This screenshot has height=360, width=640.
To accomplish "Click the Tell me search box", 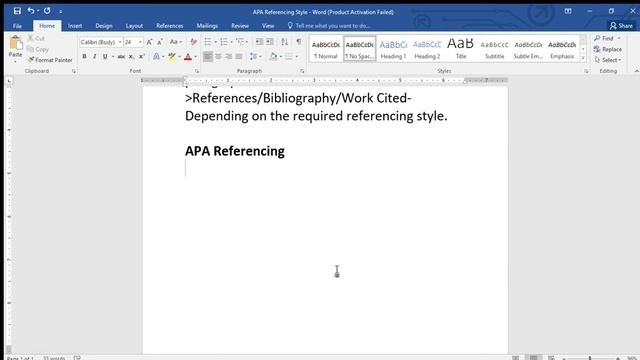I will [x=329, y=26].
